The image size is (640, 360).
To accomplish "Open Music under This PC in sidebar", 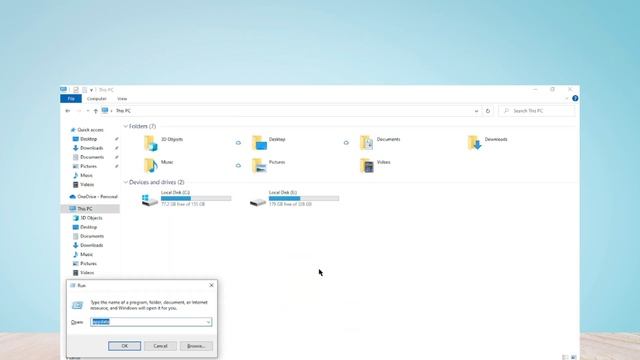I will (x=83, y=254).
